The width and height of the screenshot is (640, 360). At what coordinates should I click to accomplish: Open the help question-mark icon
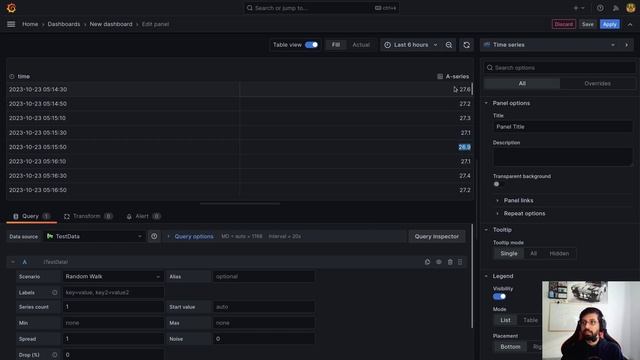[x=600, y=8]
